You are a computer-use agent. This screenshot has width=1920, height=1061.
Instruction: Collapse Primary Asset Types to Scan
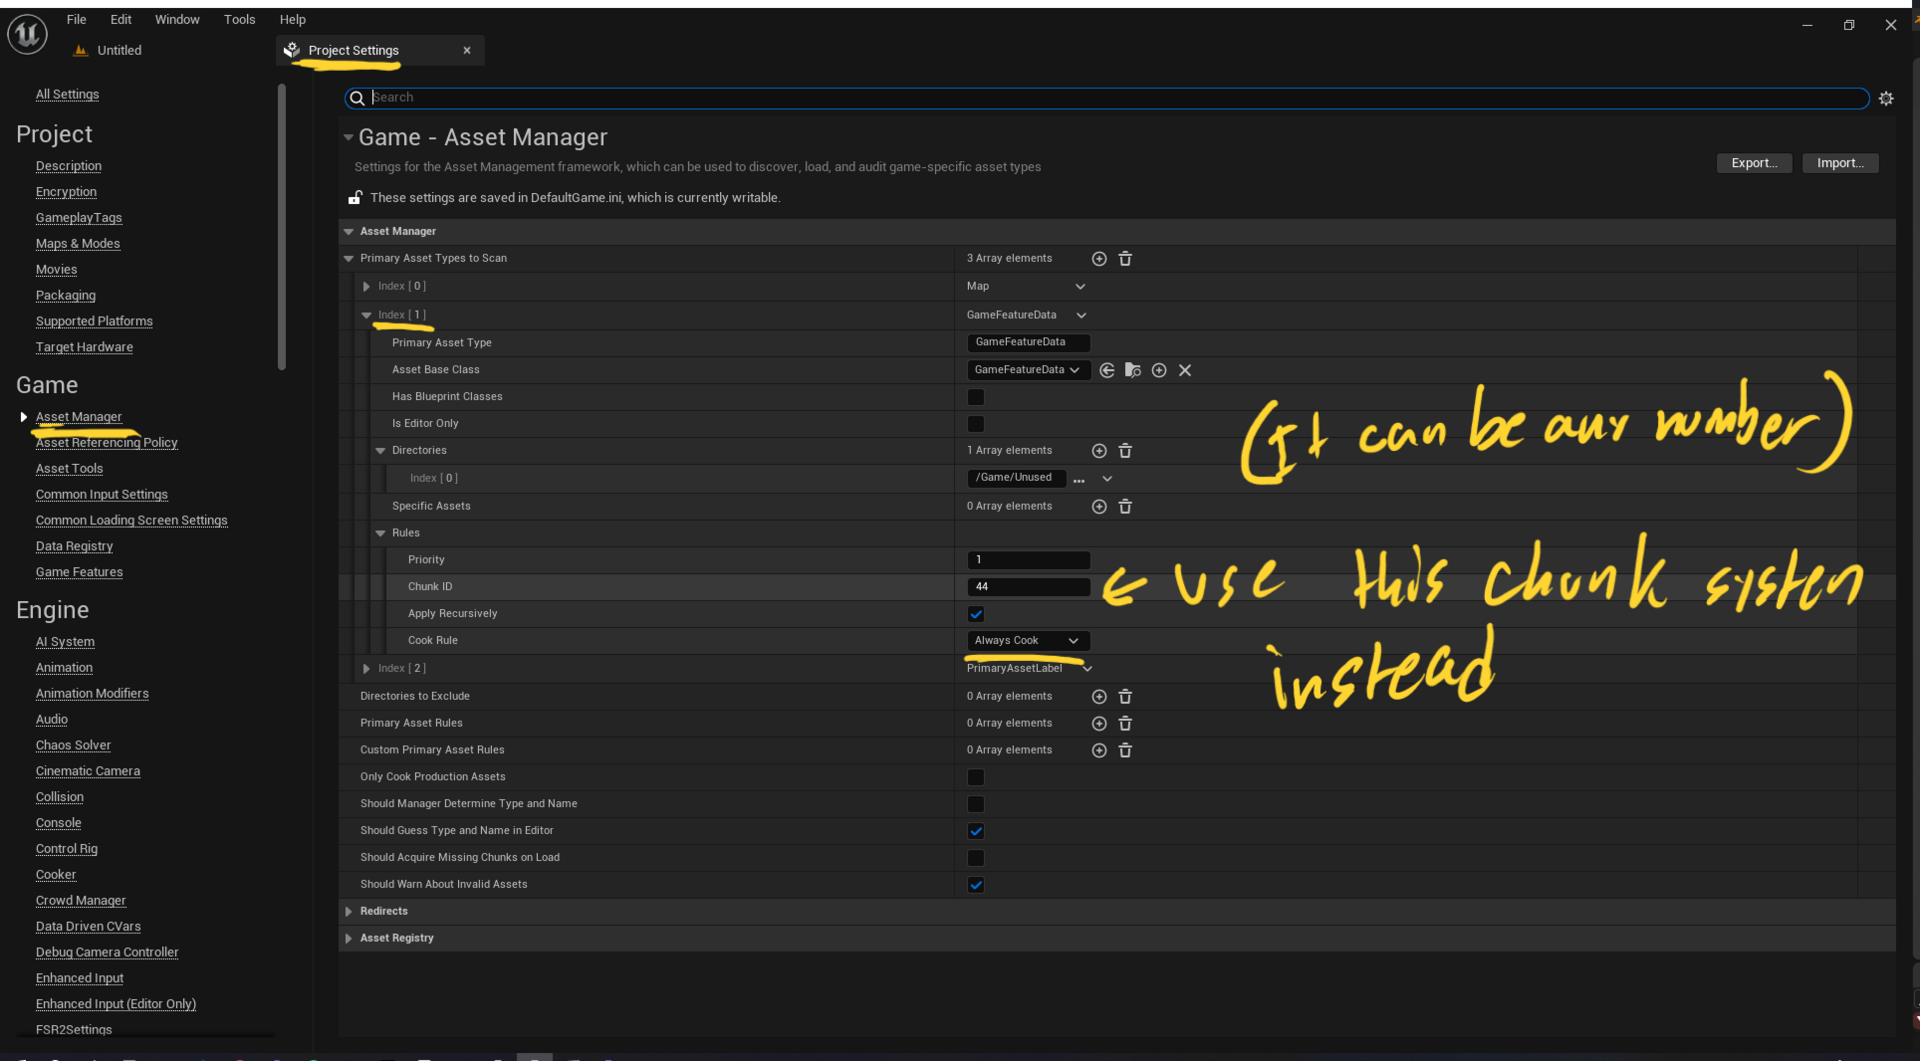tap(349, 259)
